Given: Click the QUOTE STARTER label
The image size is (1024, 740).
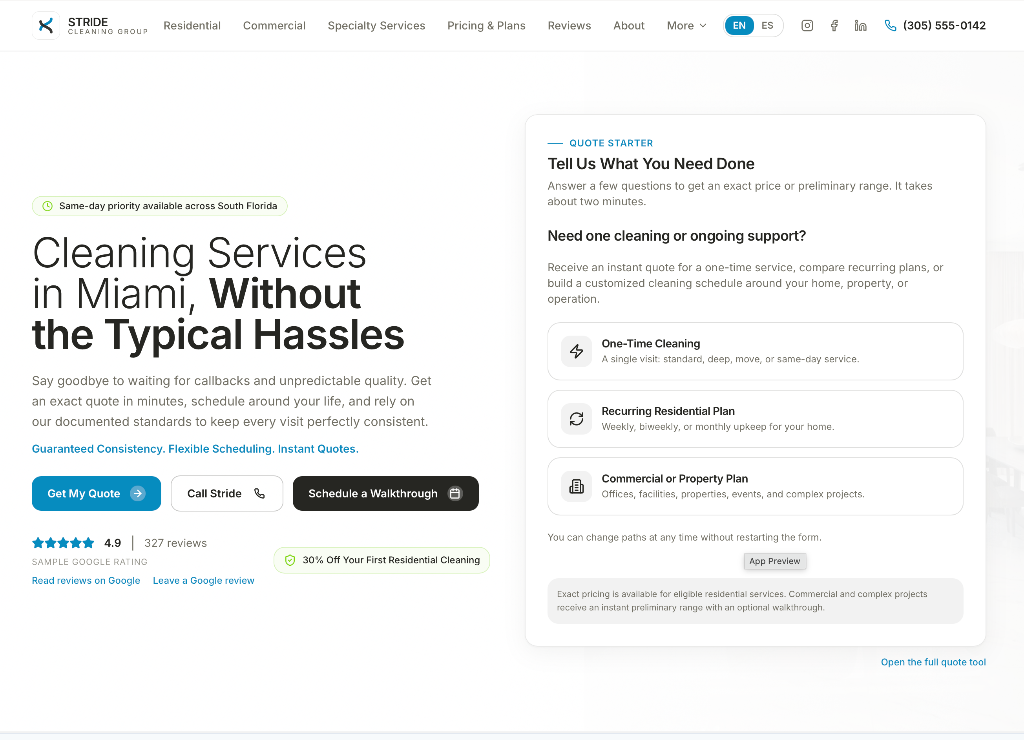Looking at the screenshot, I should click(x=611, y=143).
